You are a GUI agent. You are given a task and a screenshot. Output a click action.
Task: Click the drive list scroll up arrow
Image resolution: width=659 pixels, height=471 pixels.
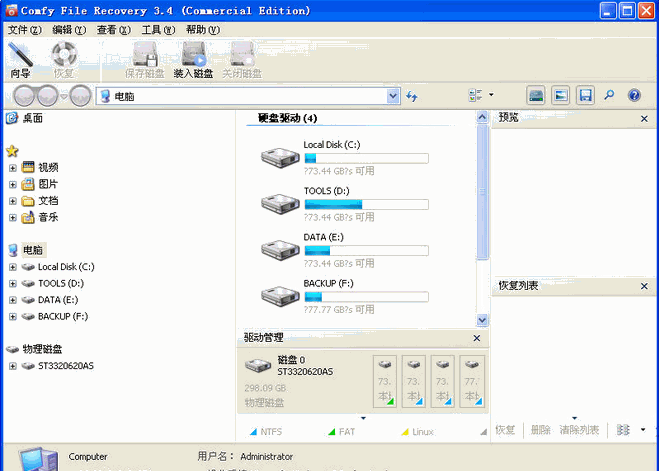[x=482, y=117]
